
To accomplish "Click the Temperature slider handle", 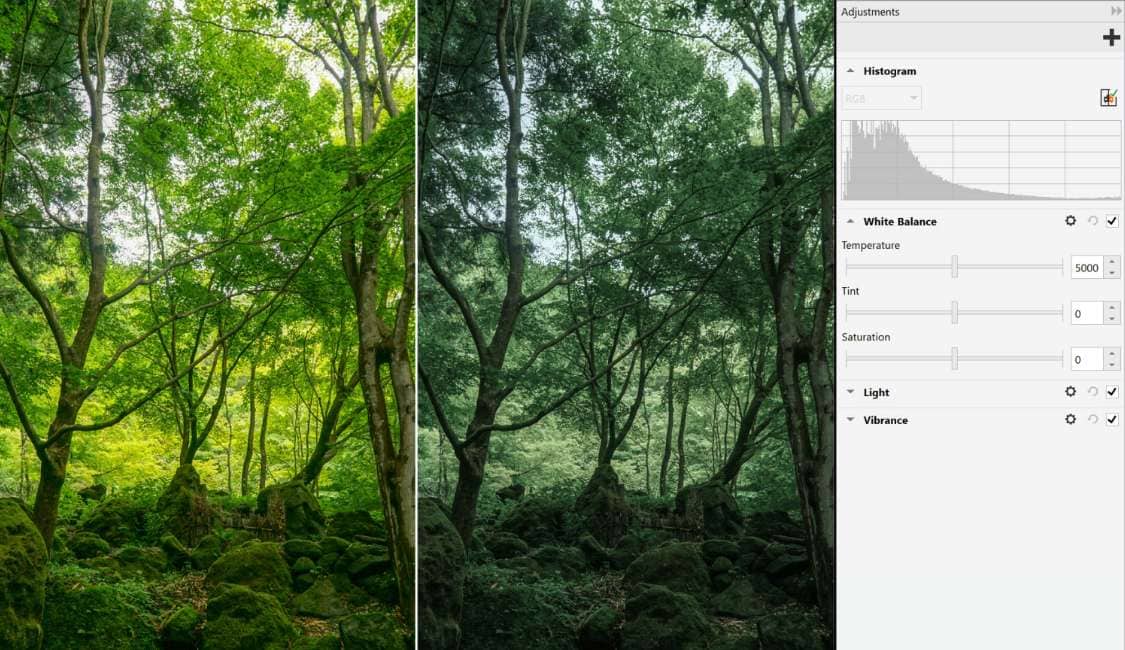I will pos(954,267).
